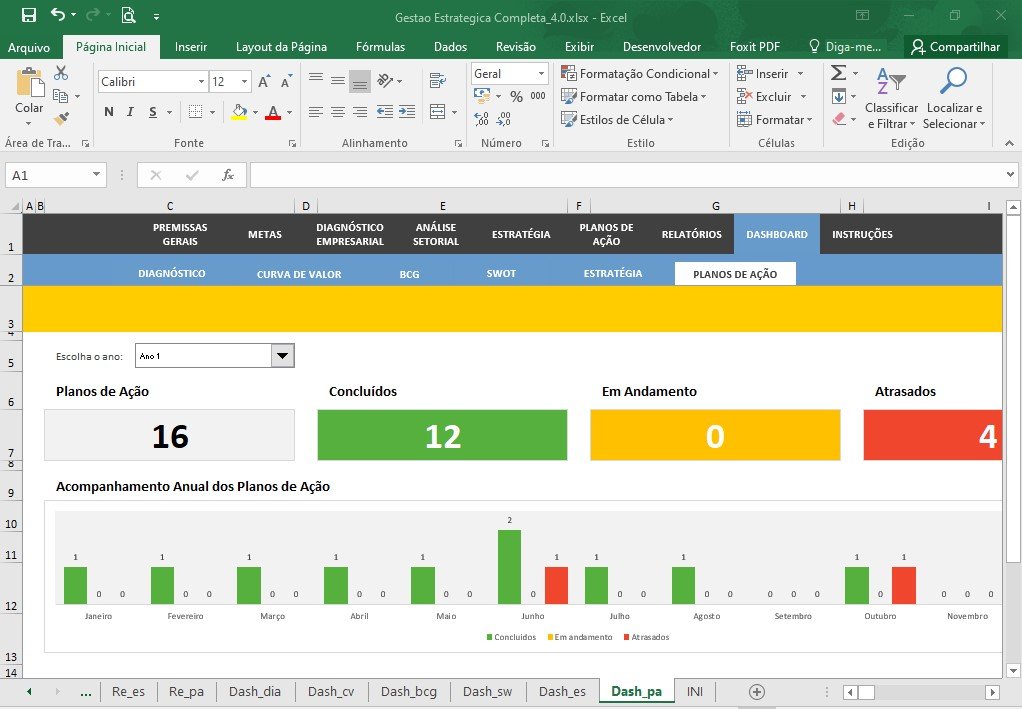
Task: Open the CURVA DE VALOR dashboard link
Action: click(299, 274)
